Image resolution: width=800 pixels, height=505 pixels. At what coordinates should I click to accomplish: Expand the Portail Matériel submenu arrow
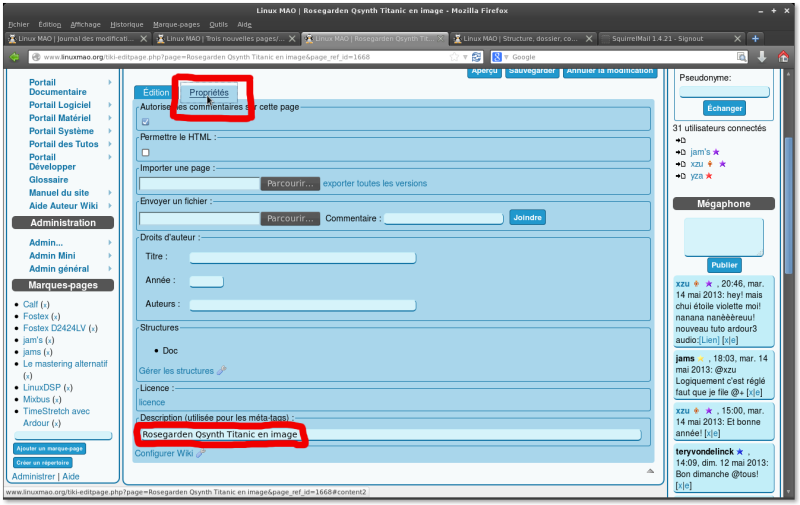click(110, 118)
